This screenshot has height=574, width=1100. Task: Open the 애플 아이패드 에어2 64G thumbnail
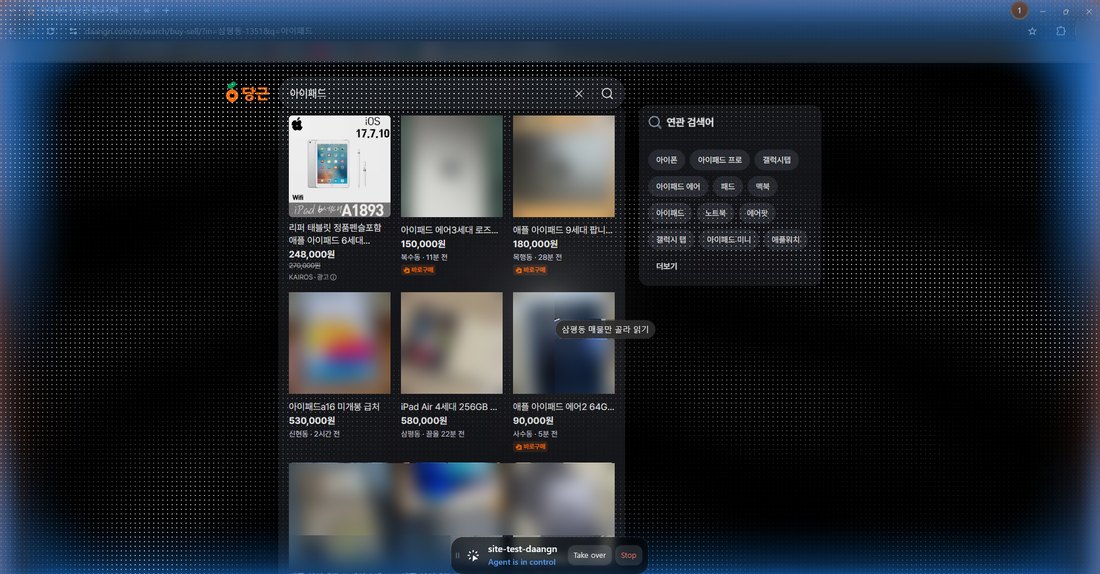pos(564,343)
